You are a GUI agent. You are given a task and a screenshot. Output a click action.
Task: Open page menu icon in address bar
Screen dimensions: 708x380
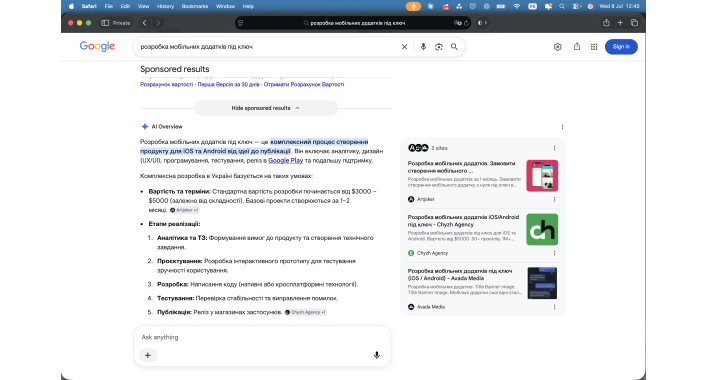(241, 23)
